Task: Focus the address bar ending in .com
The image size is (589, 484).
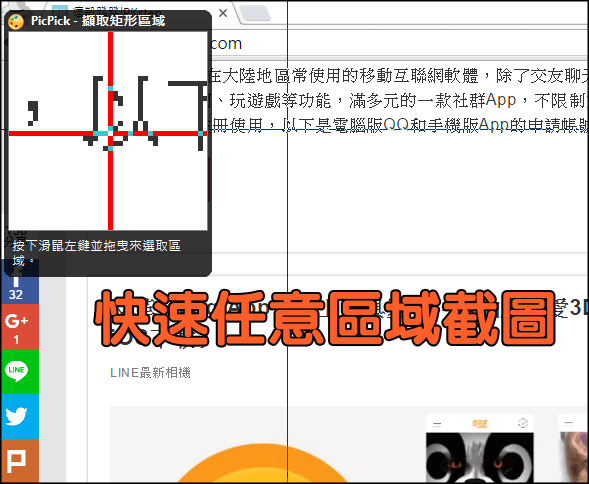Action: click(x=398, y=44)
